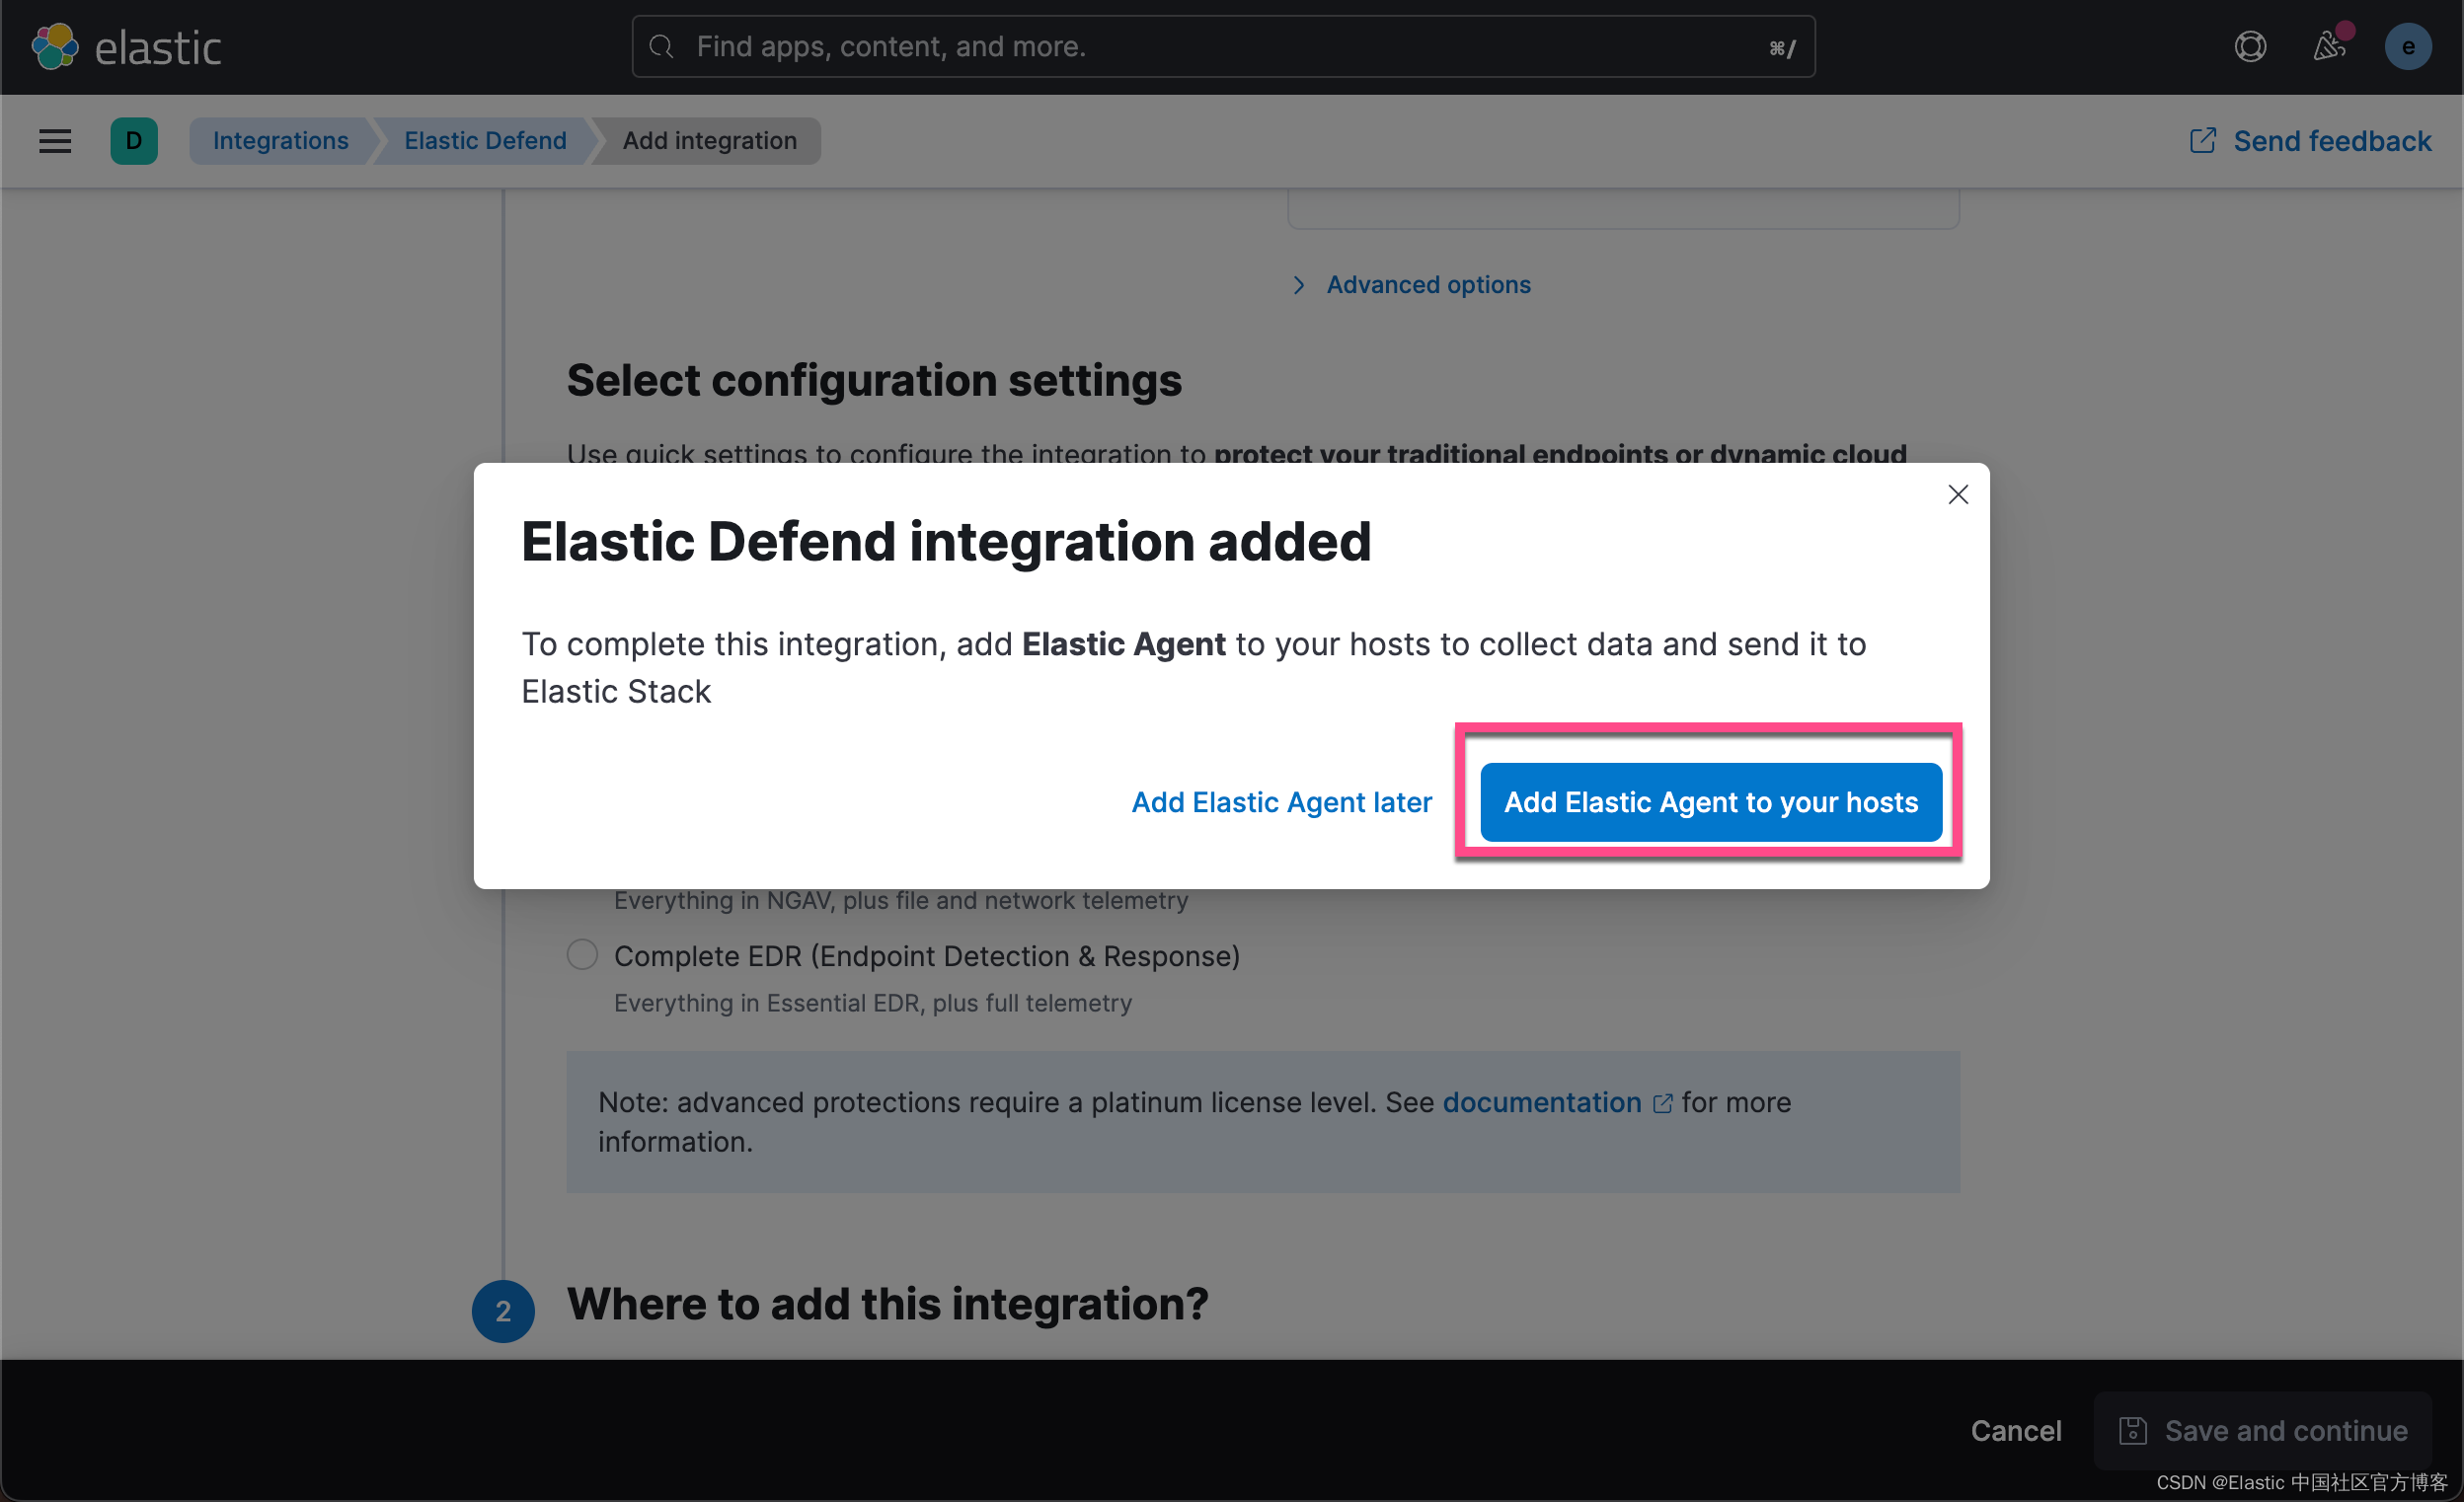Click the 'Elastic Defend integration added' title
This screenshot has height=1502, width=2464.
(x=946, y=543)
